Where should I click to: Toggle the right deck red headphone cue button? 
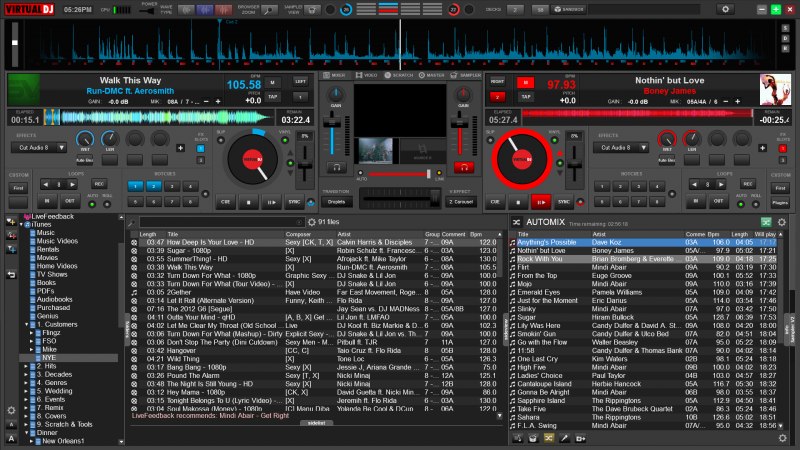pos(464,167)
